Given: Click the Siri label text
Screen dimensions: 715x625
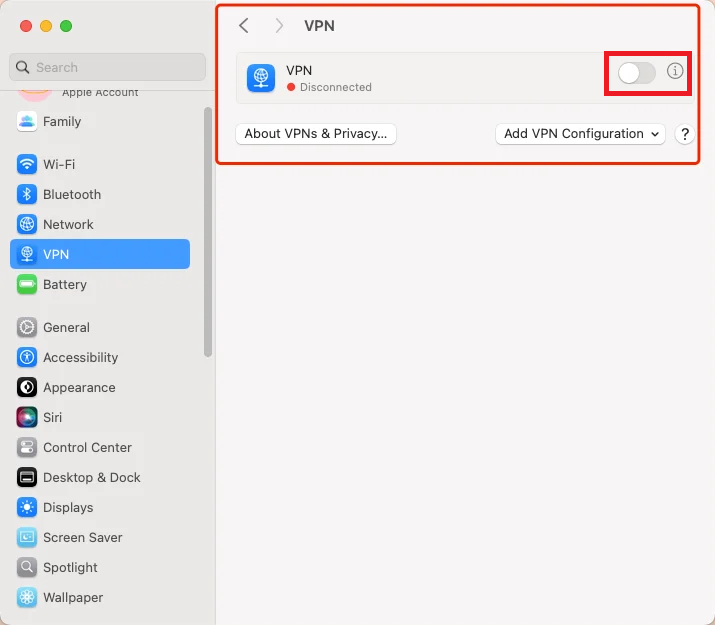Looking at the screenshot, I should (x=52, y=418).
